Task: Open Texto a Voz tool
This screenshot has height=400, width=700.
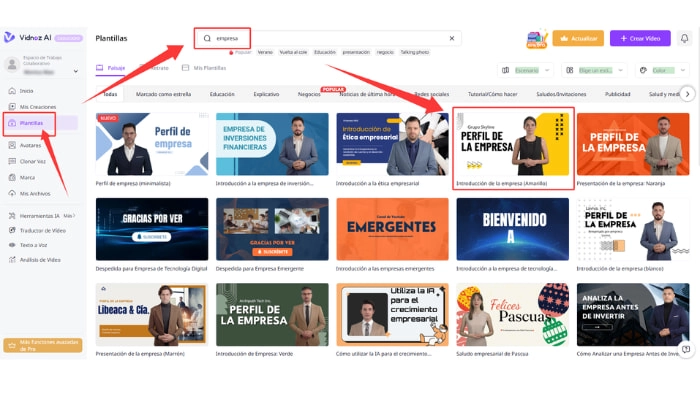Action: (x=33, y=245)
